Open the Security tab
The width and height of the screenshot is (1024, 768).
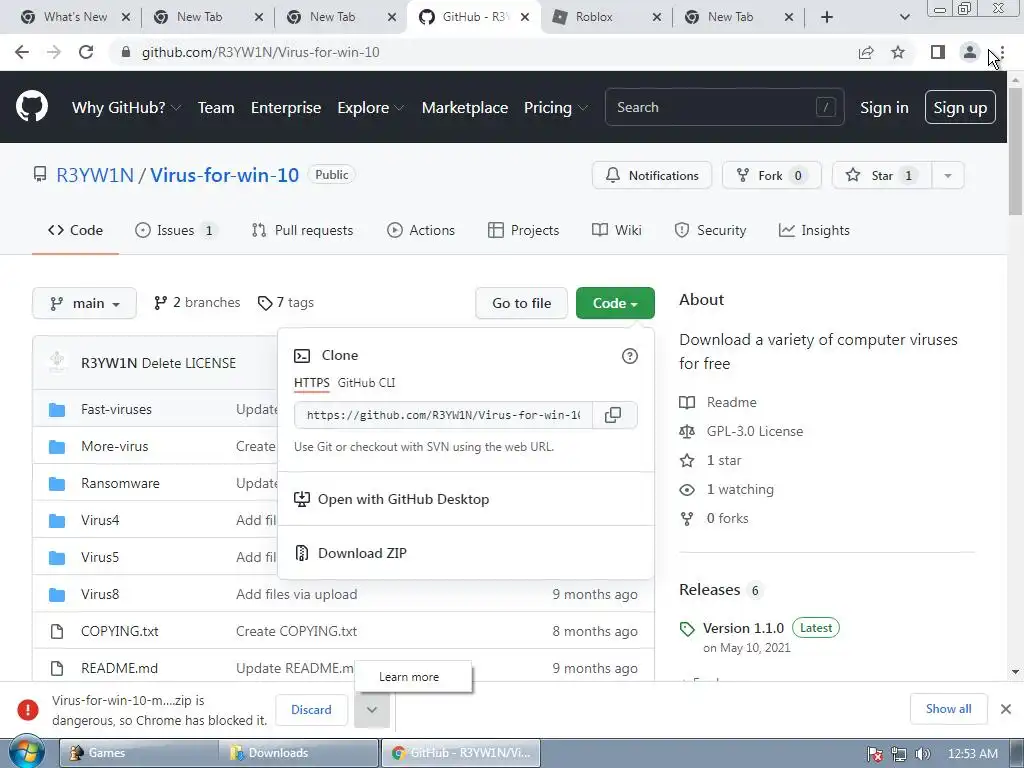[710, 231]
